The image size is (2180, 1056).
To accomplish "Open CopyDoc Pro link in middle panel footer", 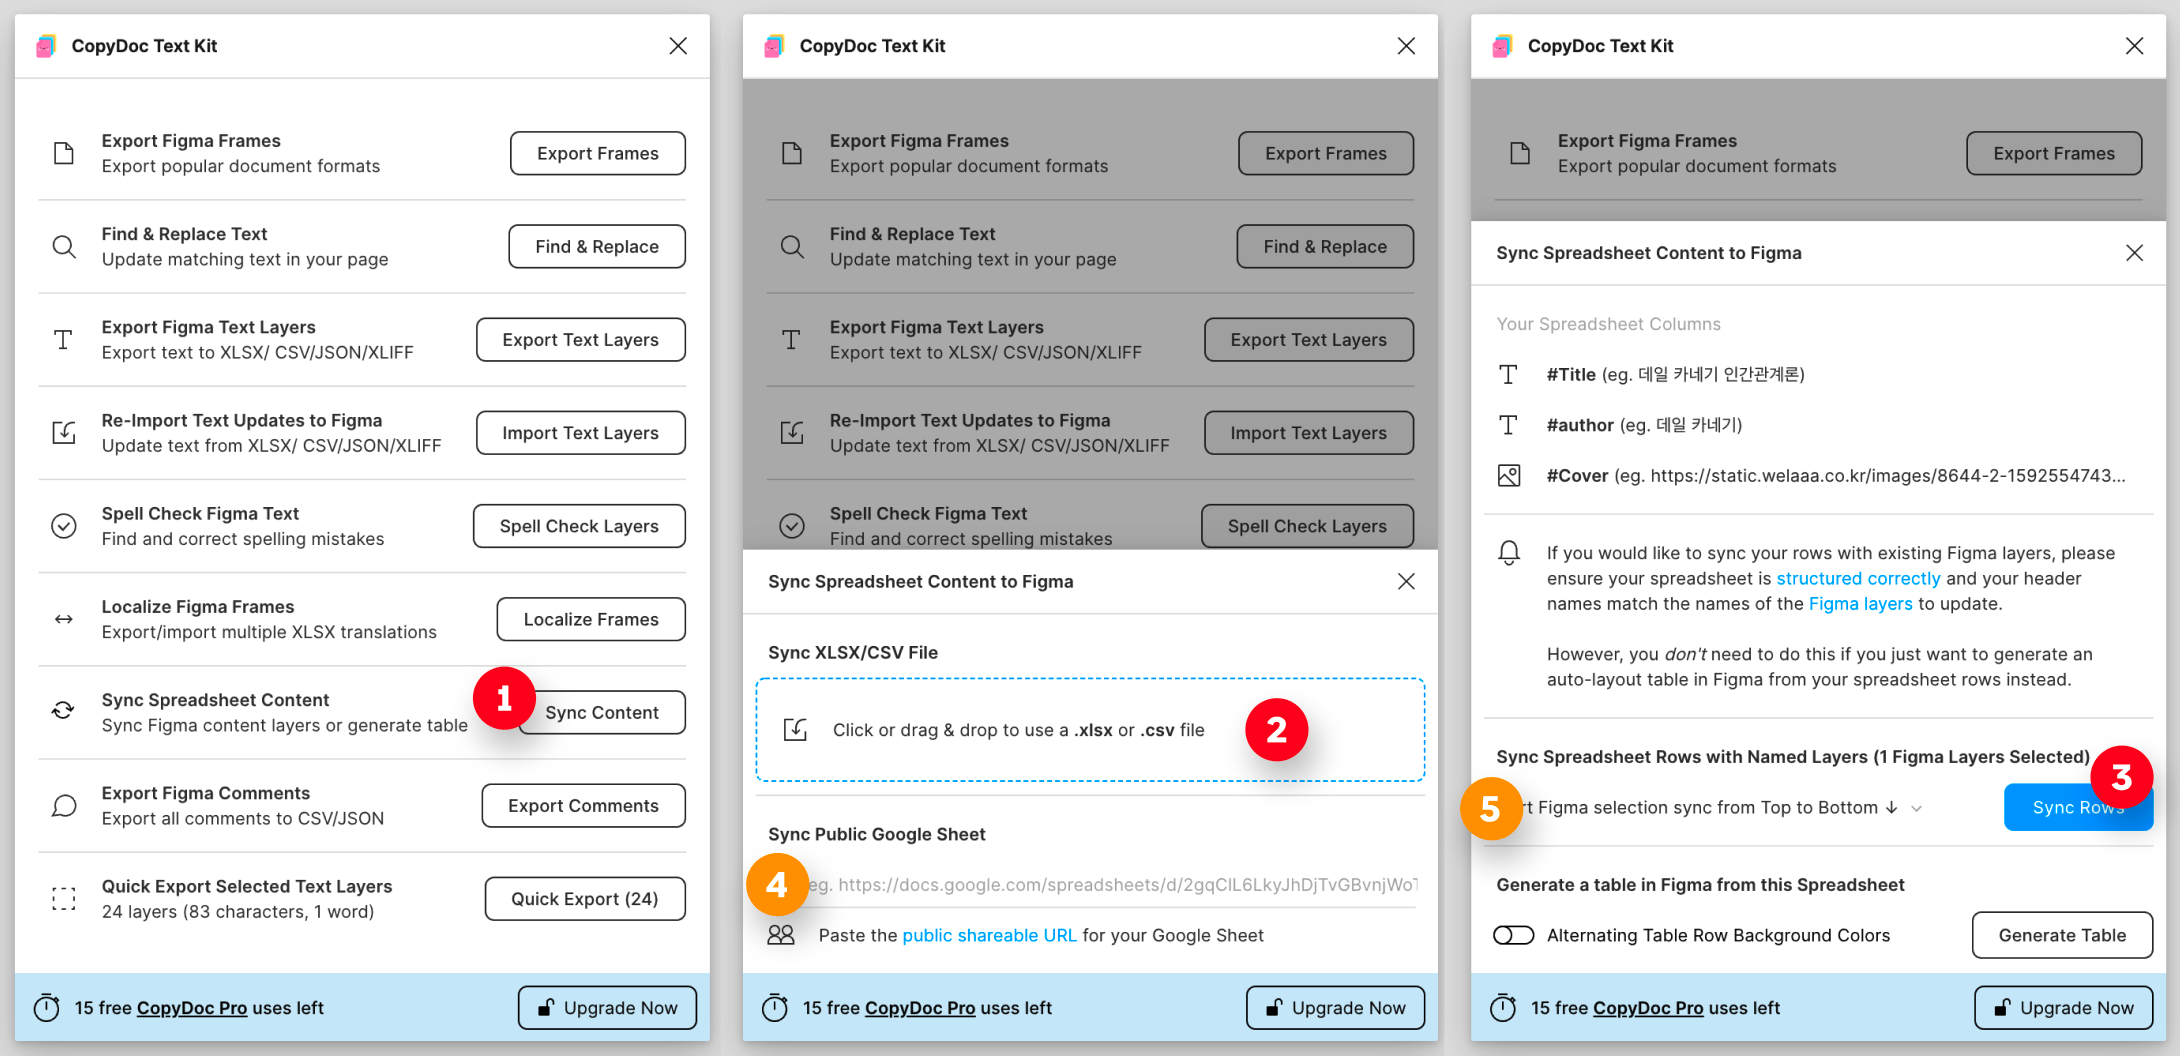I will click(x=920, y=1008).
